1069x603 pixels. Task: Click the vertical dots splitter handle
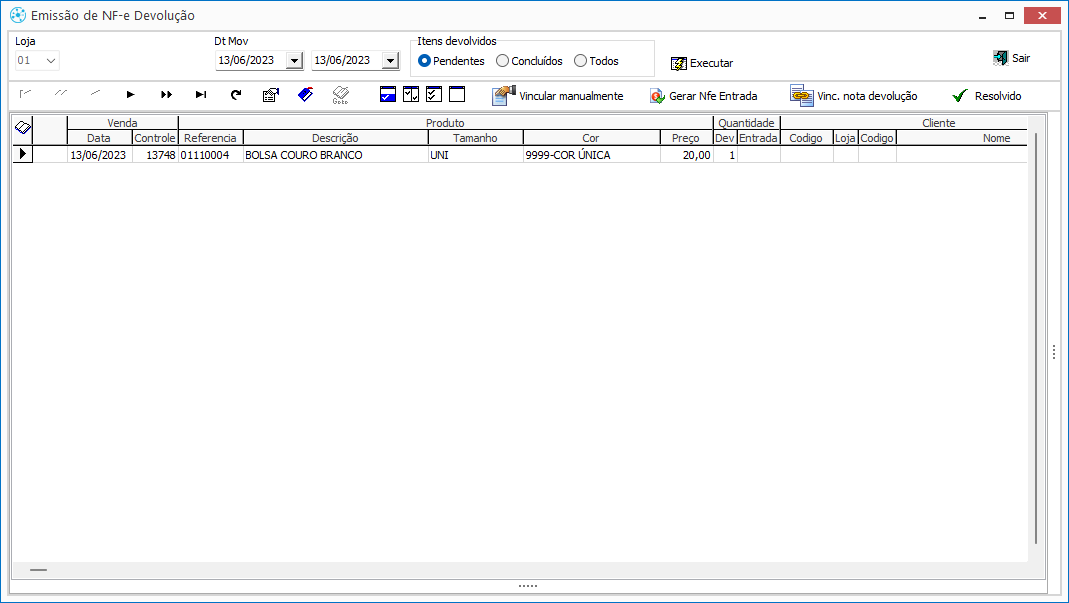pos(1054,352)
